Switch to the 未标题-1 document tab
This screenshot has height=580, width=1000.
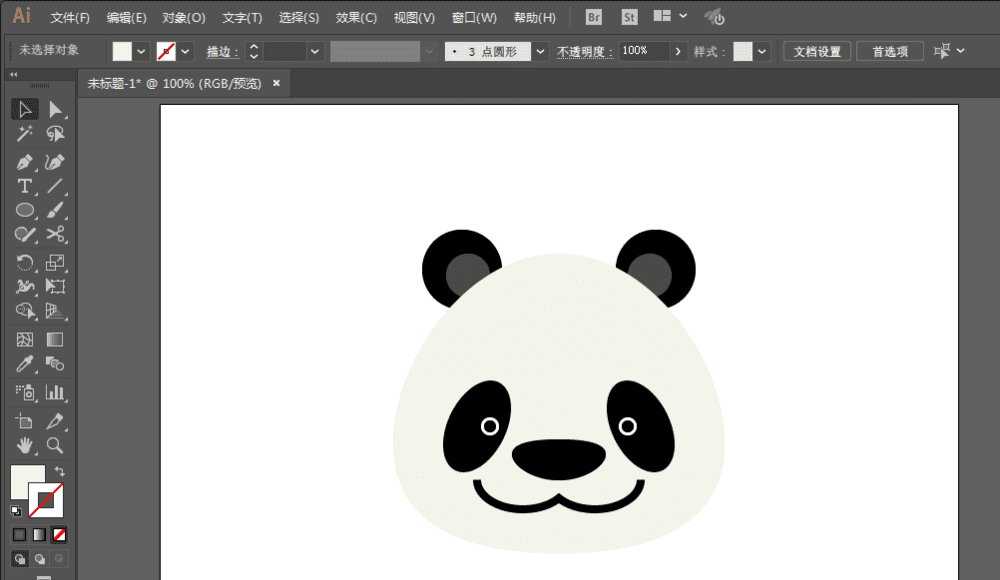pyautogui.click(x=174, y=84)
